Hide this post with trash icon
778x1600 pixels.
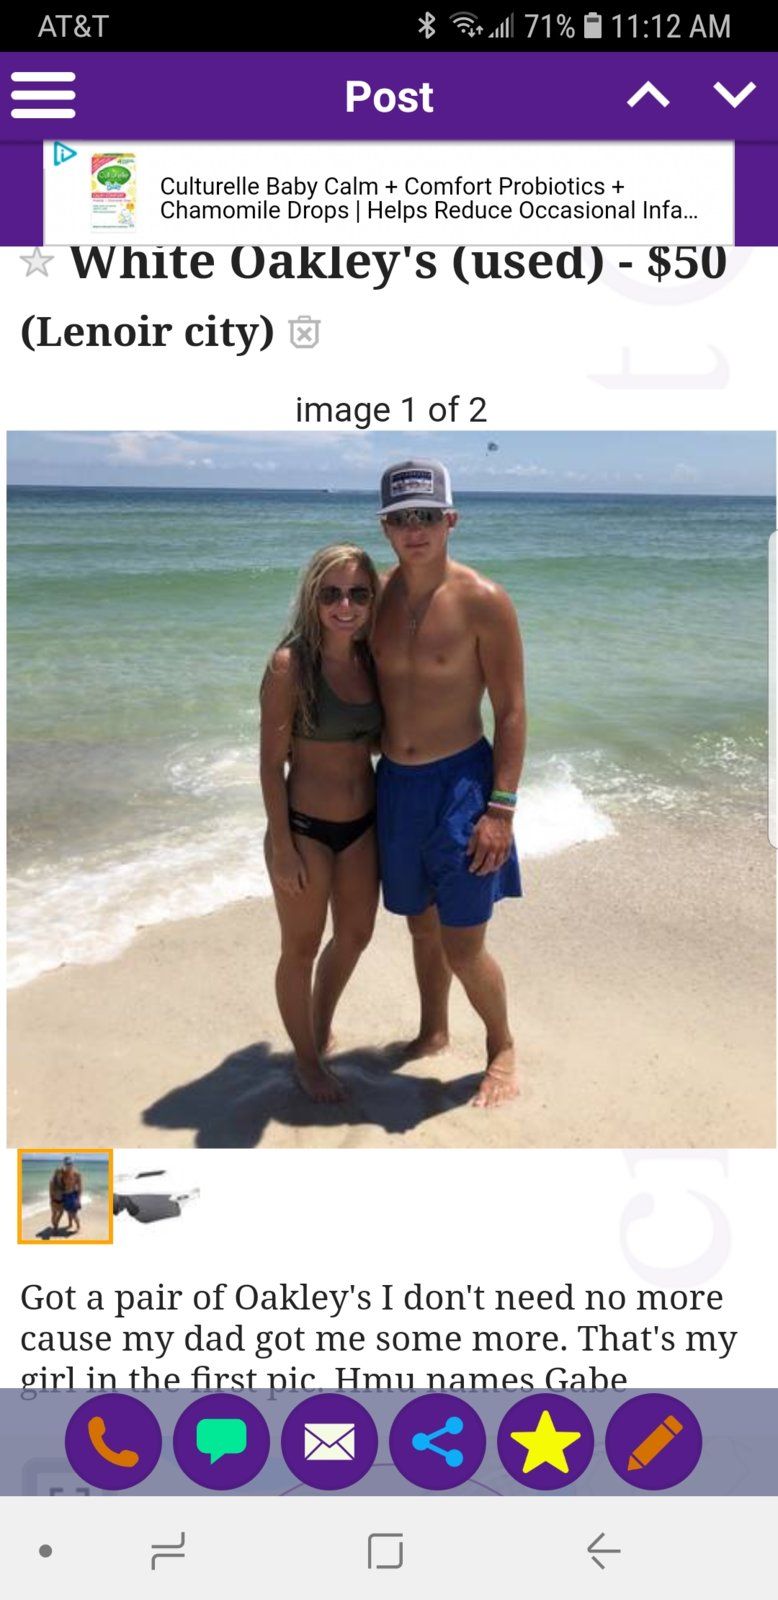pyautogui.click(x=304, y=332)
